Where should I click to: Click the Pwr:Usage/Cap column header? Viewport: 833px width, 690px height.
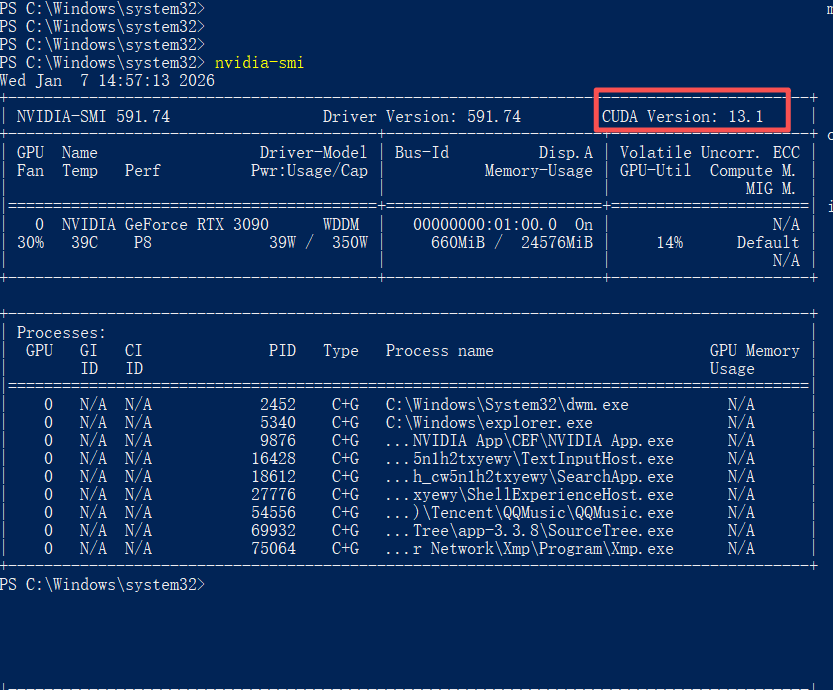pos(309,171)
